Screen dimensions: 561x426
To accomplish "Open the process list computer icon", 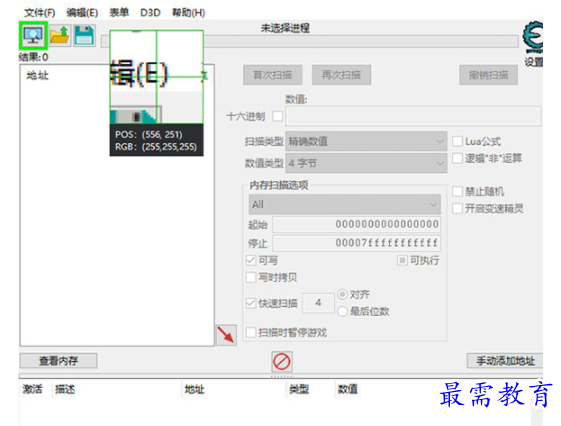I will (33, 35).
